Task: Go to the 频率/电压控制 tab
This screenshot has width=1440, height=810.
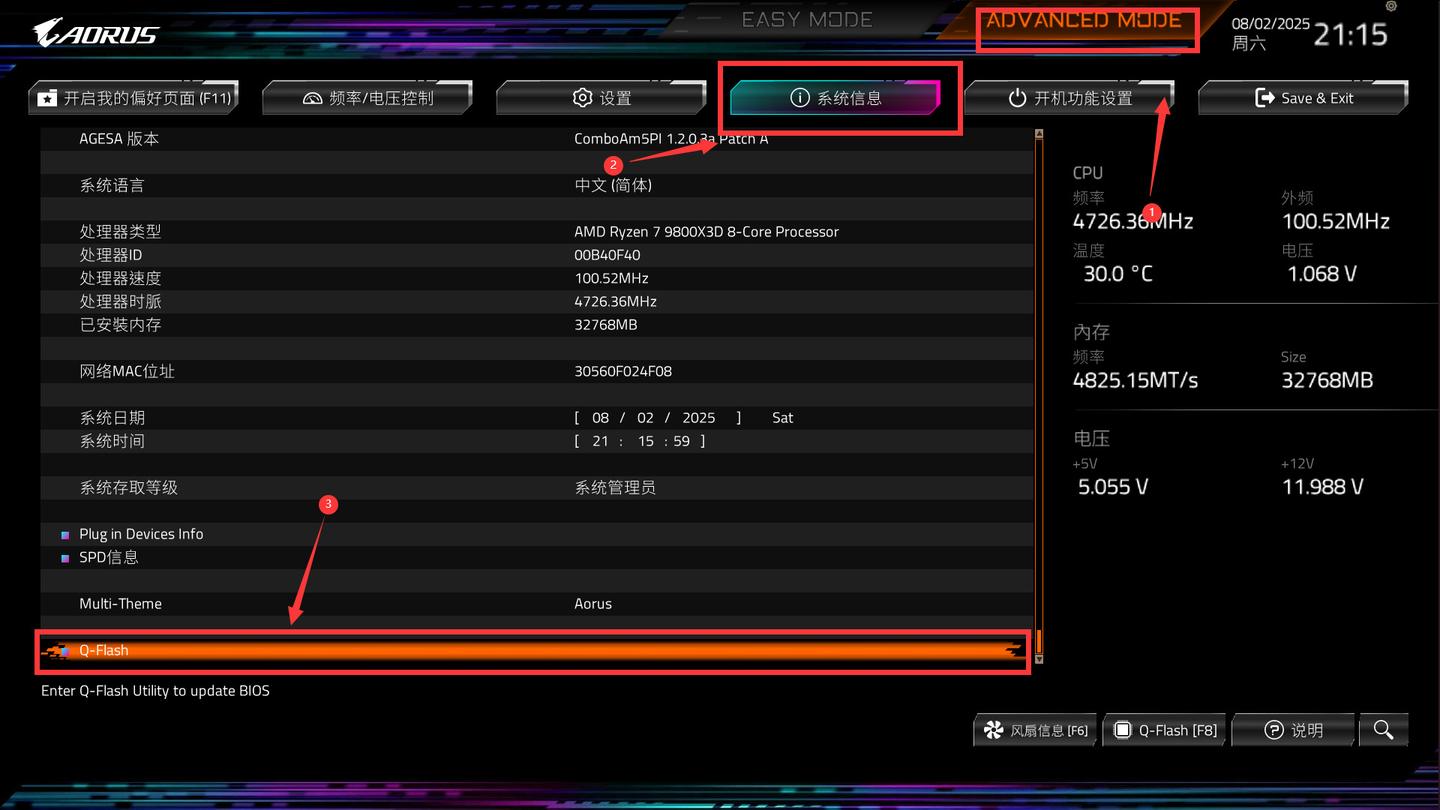Action: coord(368,98)
